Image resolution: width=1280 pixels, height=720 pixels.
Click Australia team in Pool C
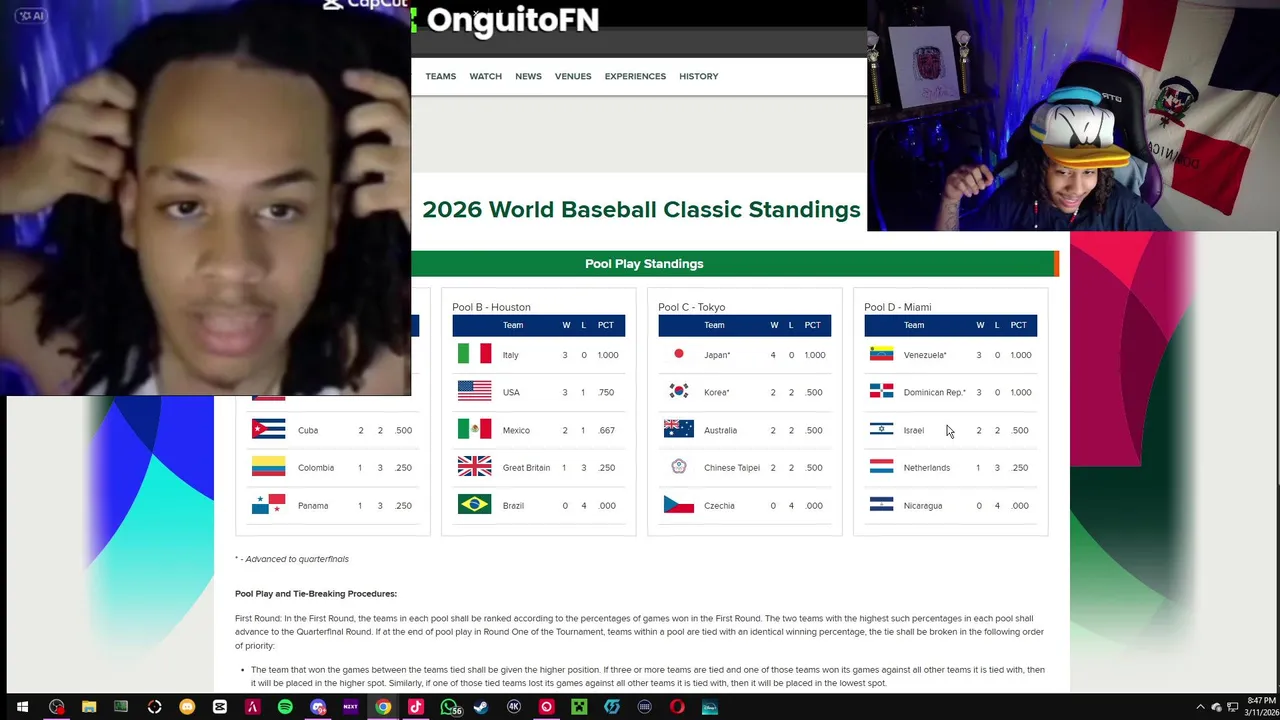(720, 430)
